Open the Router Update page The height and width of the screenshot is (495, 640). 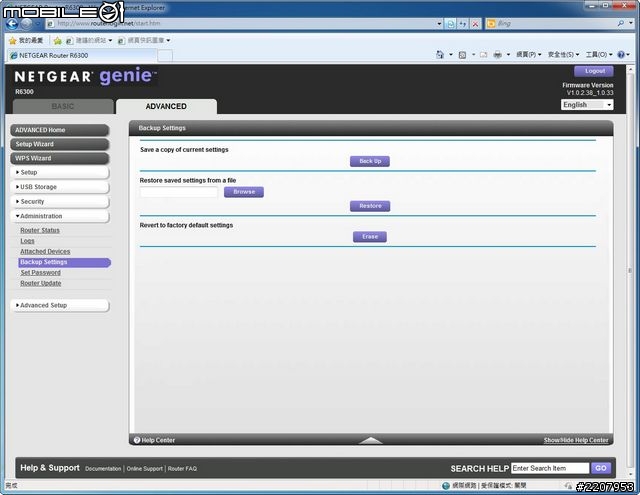[x=41, y=283]
